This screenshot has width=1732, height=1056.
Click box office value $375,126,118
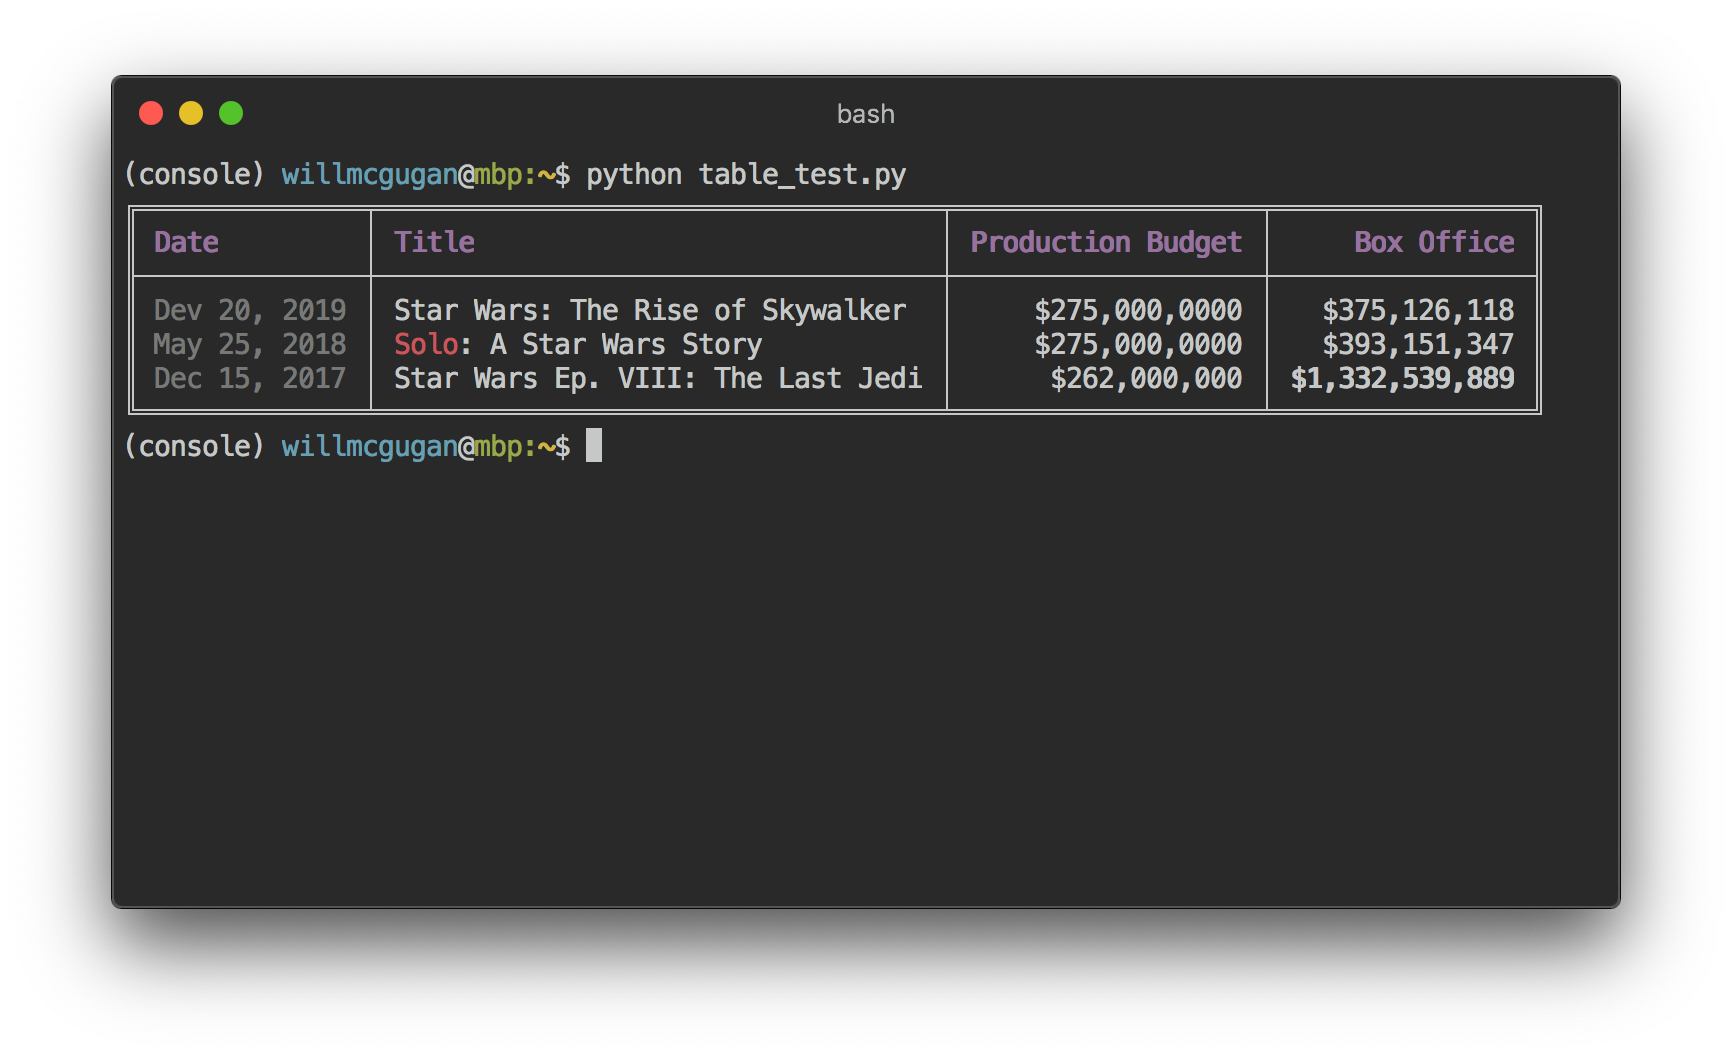click(x=1418, y=311)
